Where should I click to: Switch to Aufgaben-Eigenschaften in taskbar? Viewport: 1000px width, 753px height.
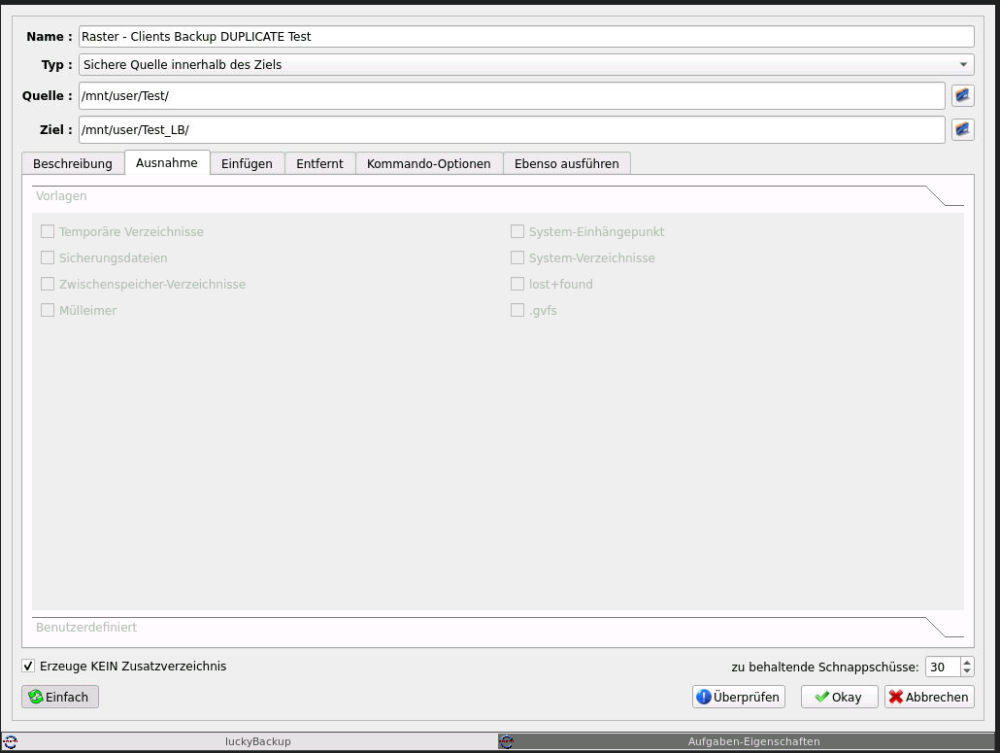[746, 742]
